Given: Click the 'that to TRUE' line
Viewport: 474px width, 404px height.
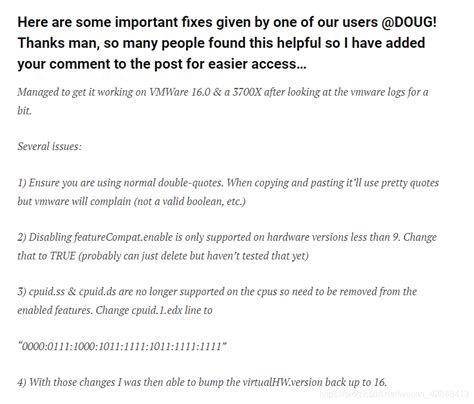Looking at the screenshot, I should tap(163, 256).
